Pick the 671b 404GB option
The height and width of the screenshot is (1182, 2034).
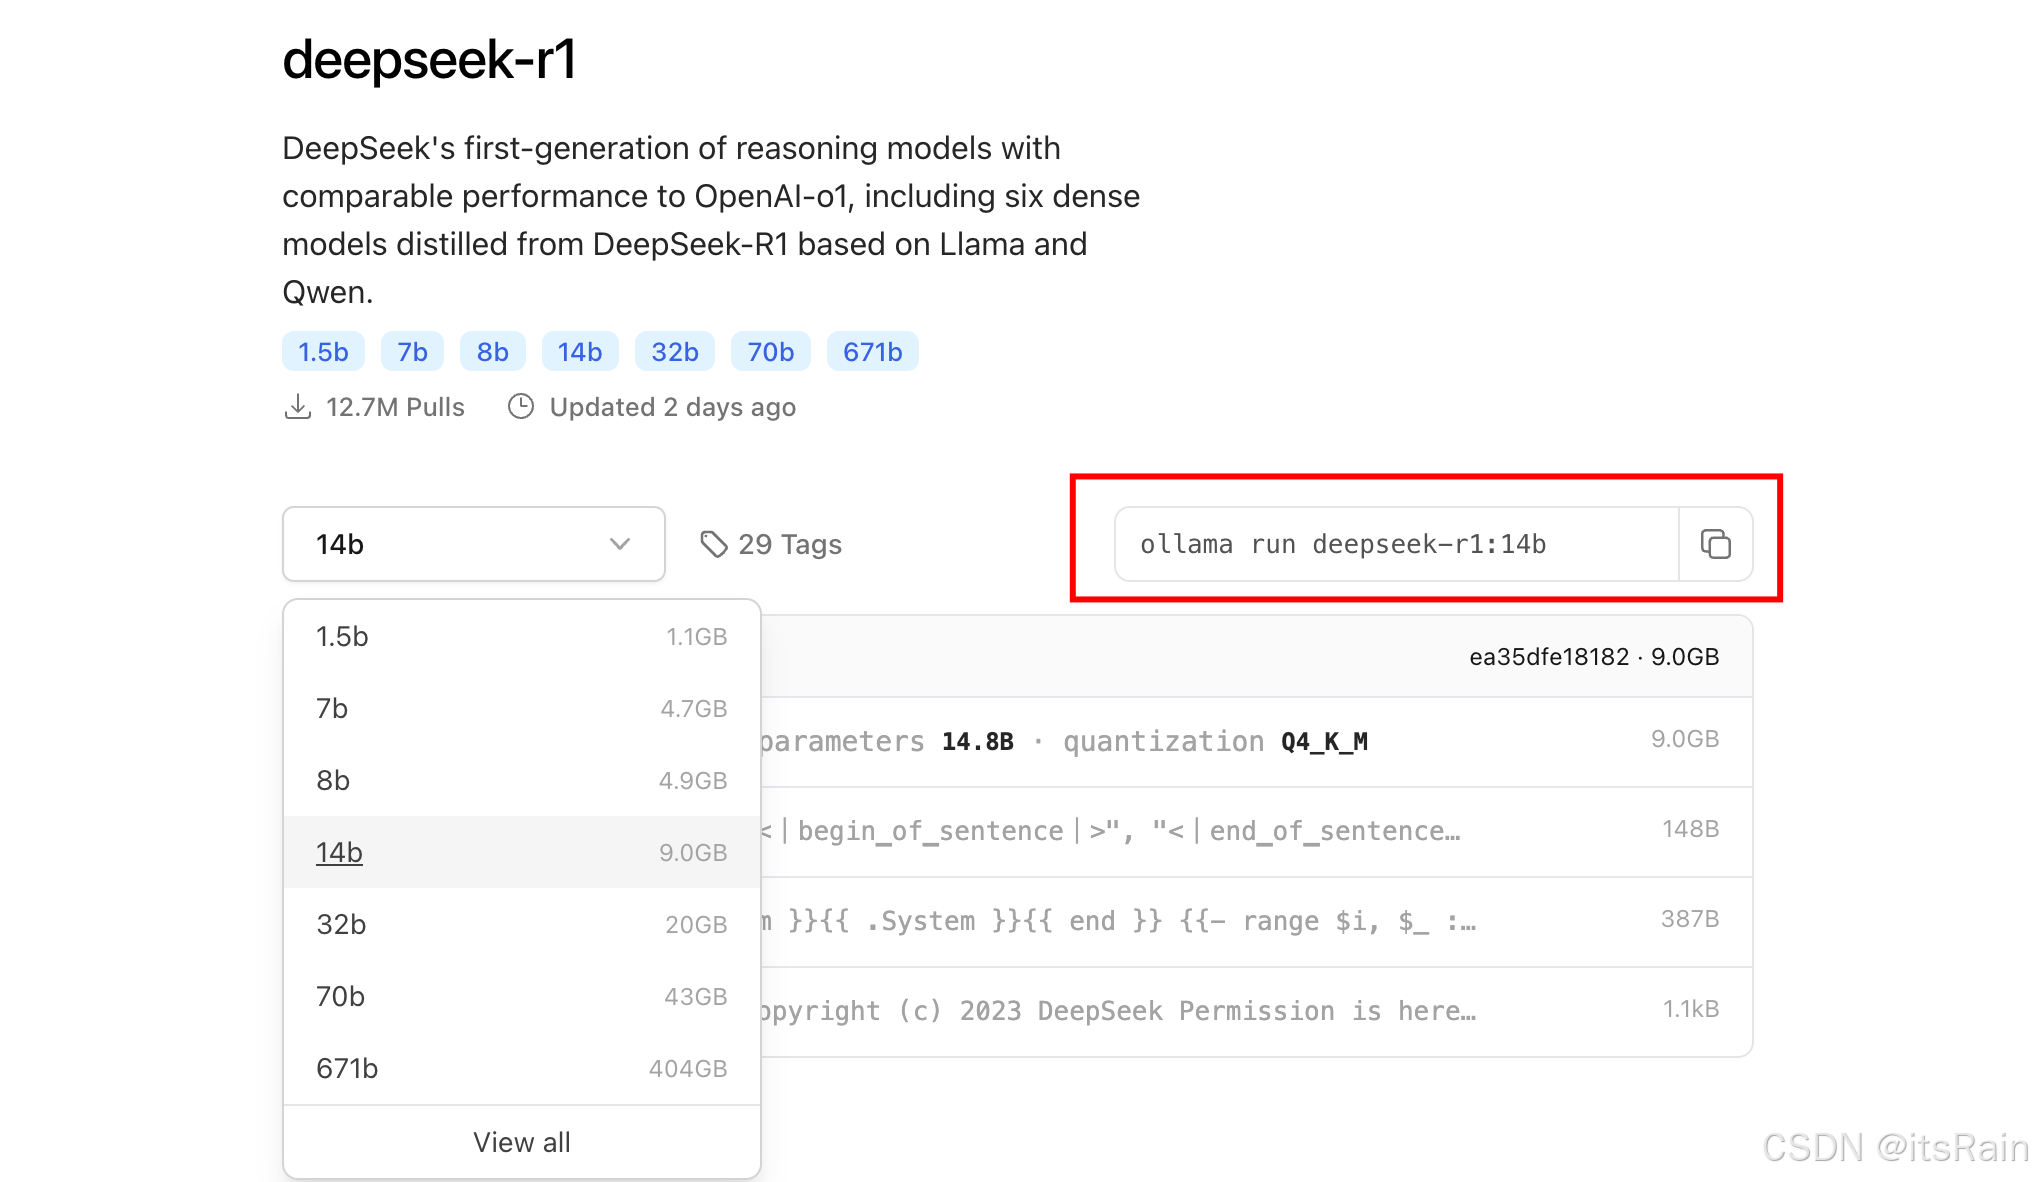[522, 1069]
